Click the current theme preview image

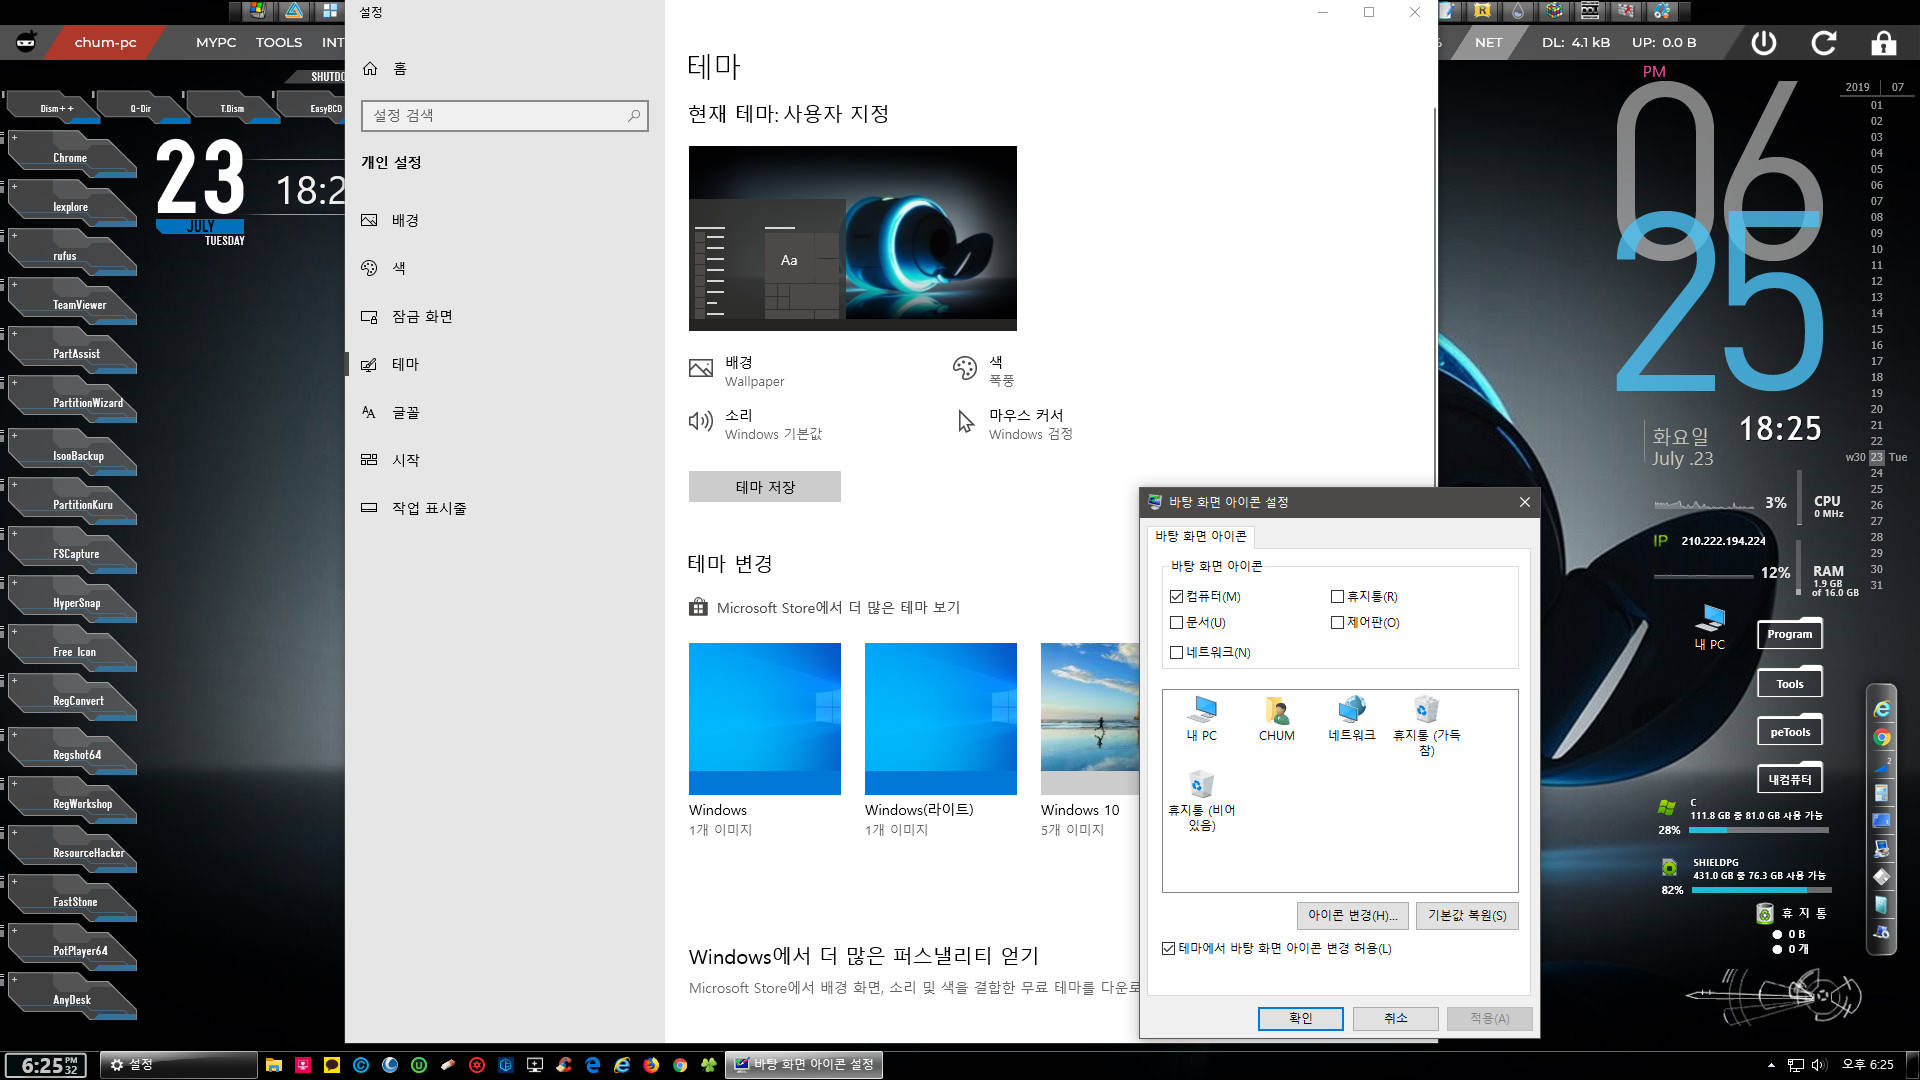coord(853,238)
